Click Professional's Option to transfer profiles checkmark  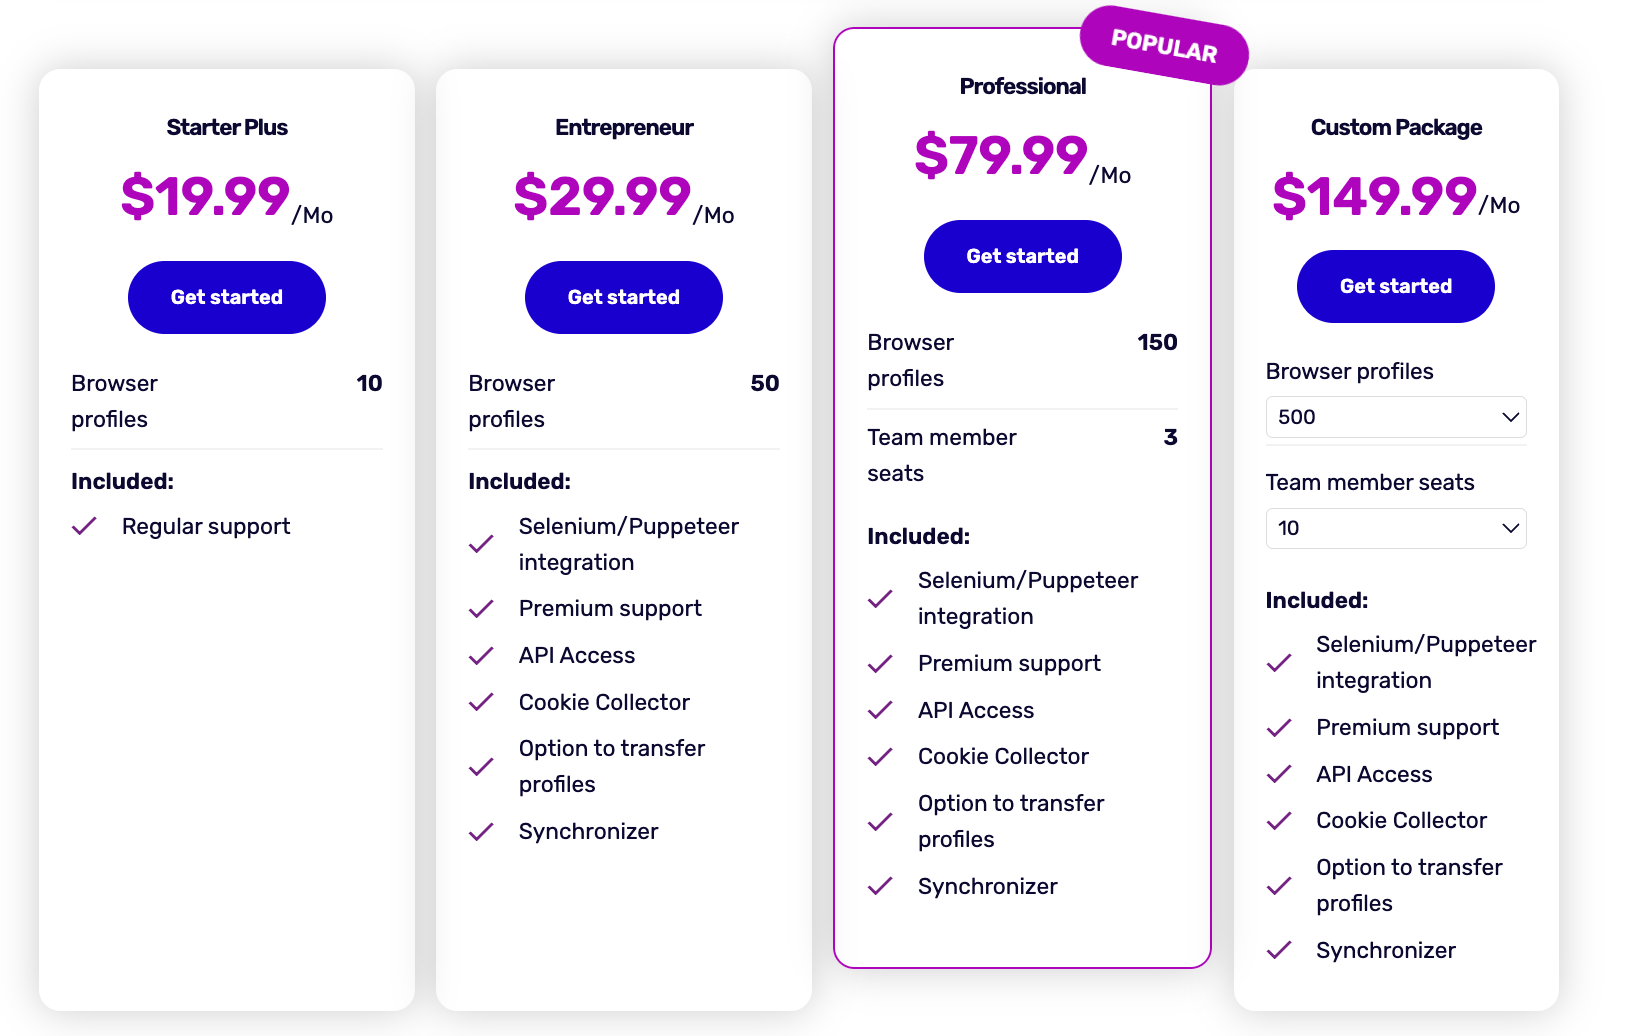[x=880, y=822]
